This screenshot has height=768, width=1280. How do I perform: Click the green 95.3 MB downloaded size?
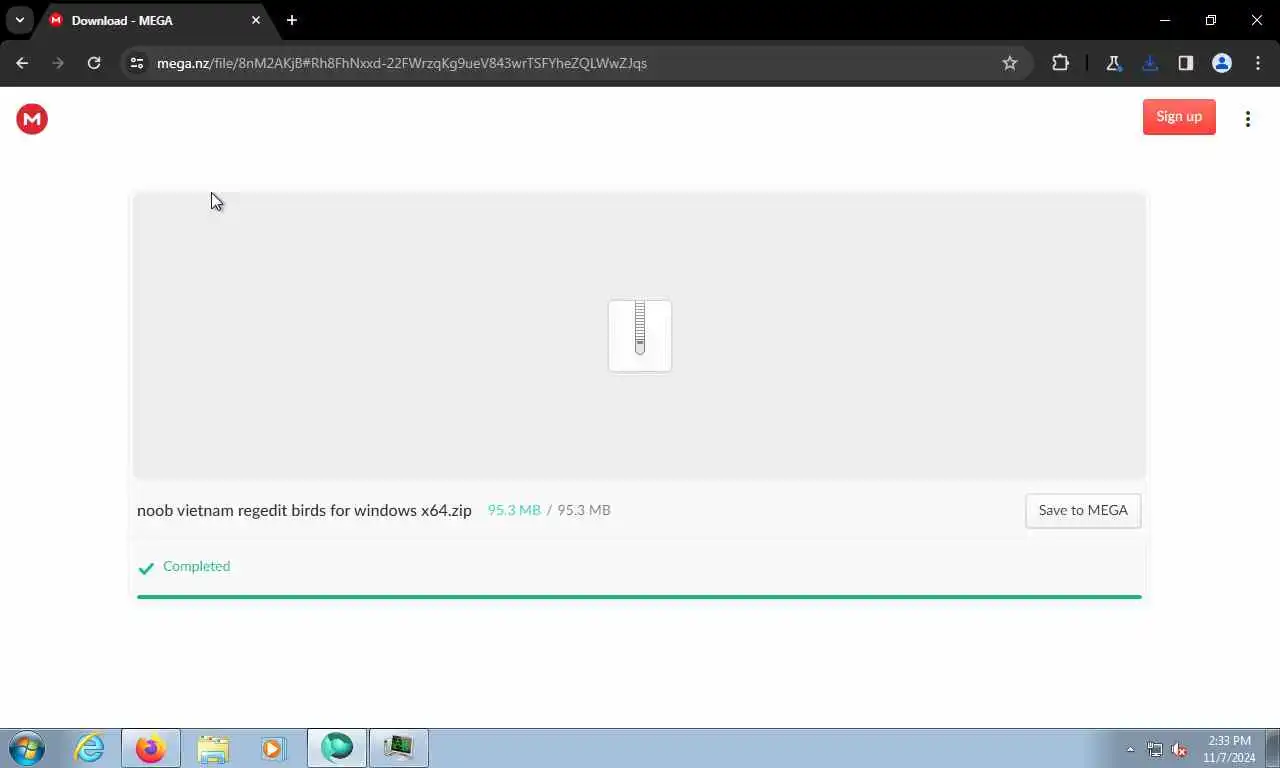(x=514, y=510)
